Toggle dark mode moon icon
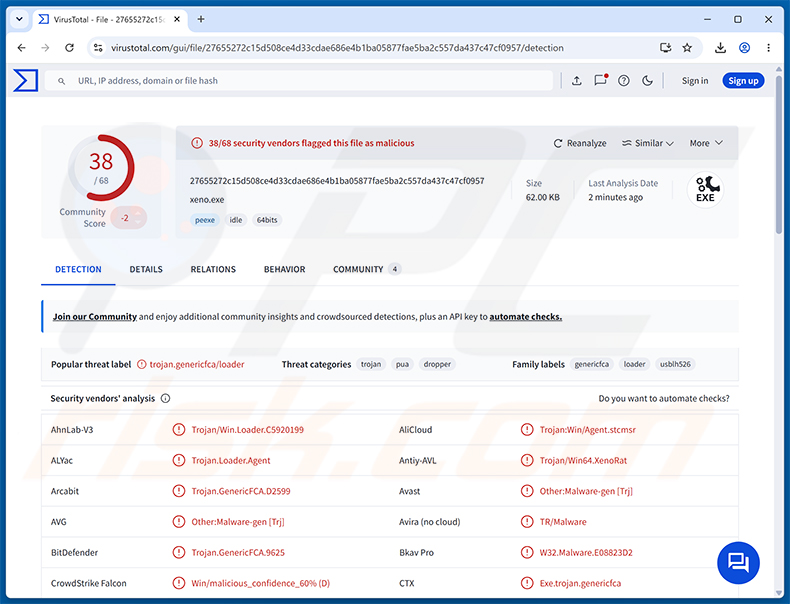 [647, 81]
